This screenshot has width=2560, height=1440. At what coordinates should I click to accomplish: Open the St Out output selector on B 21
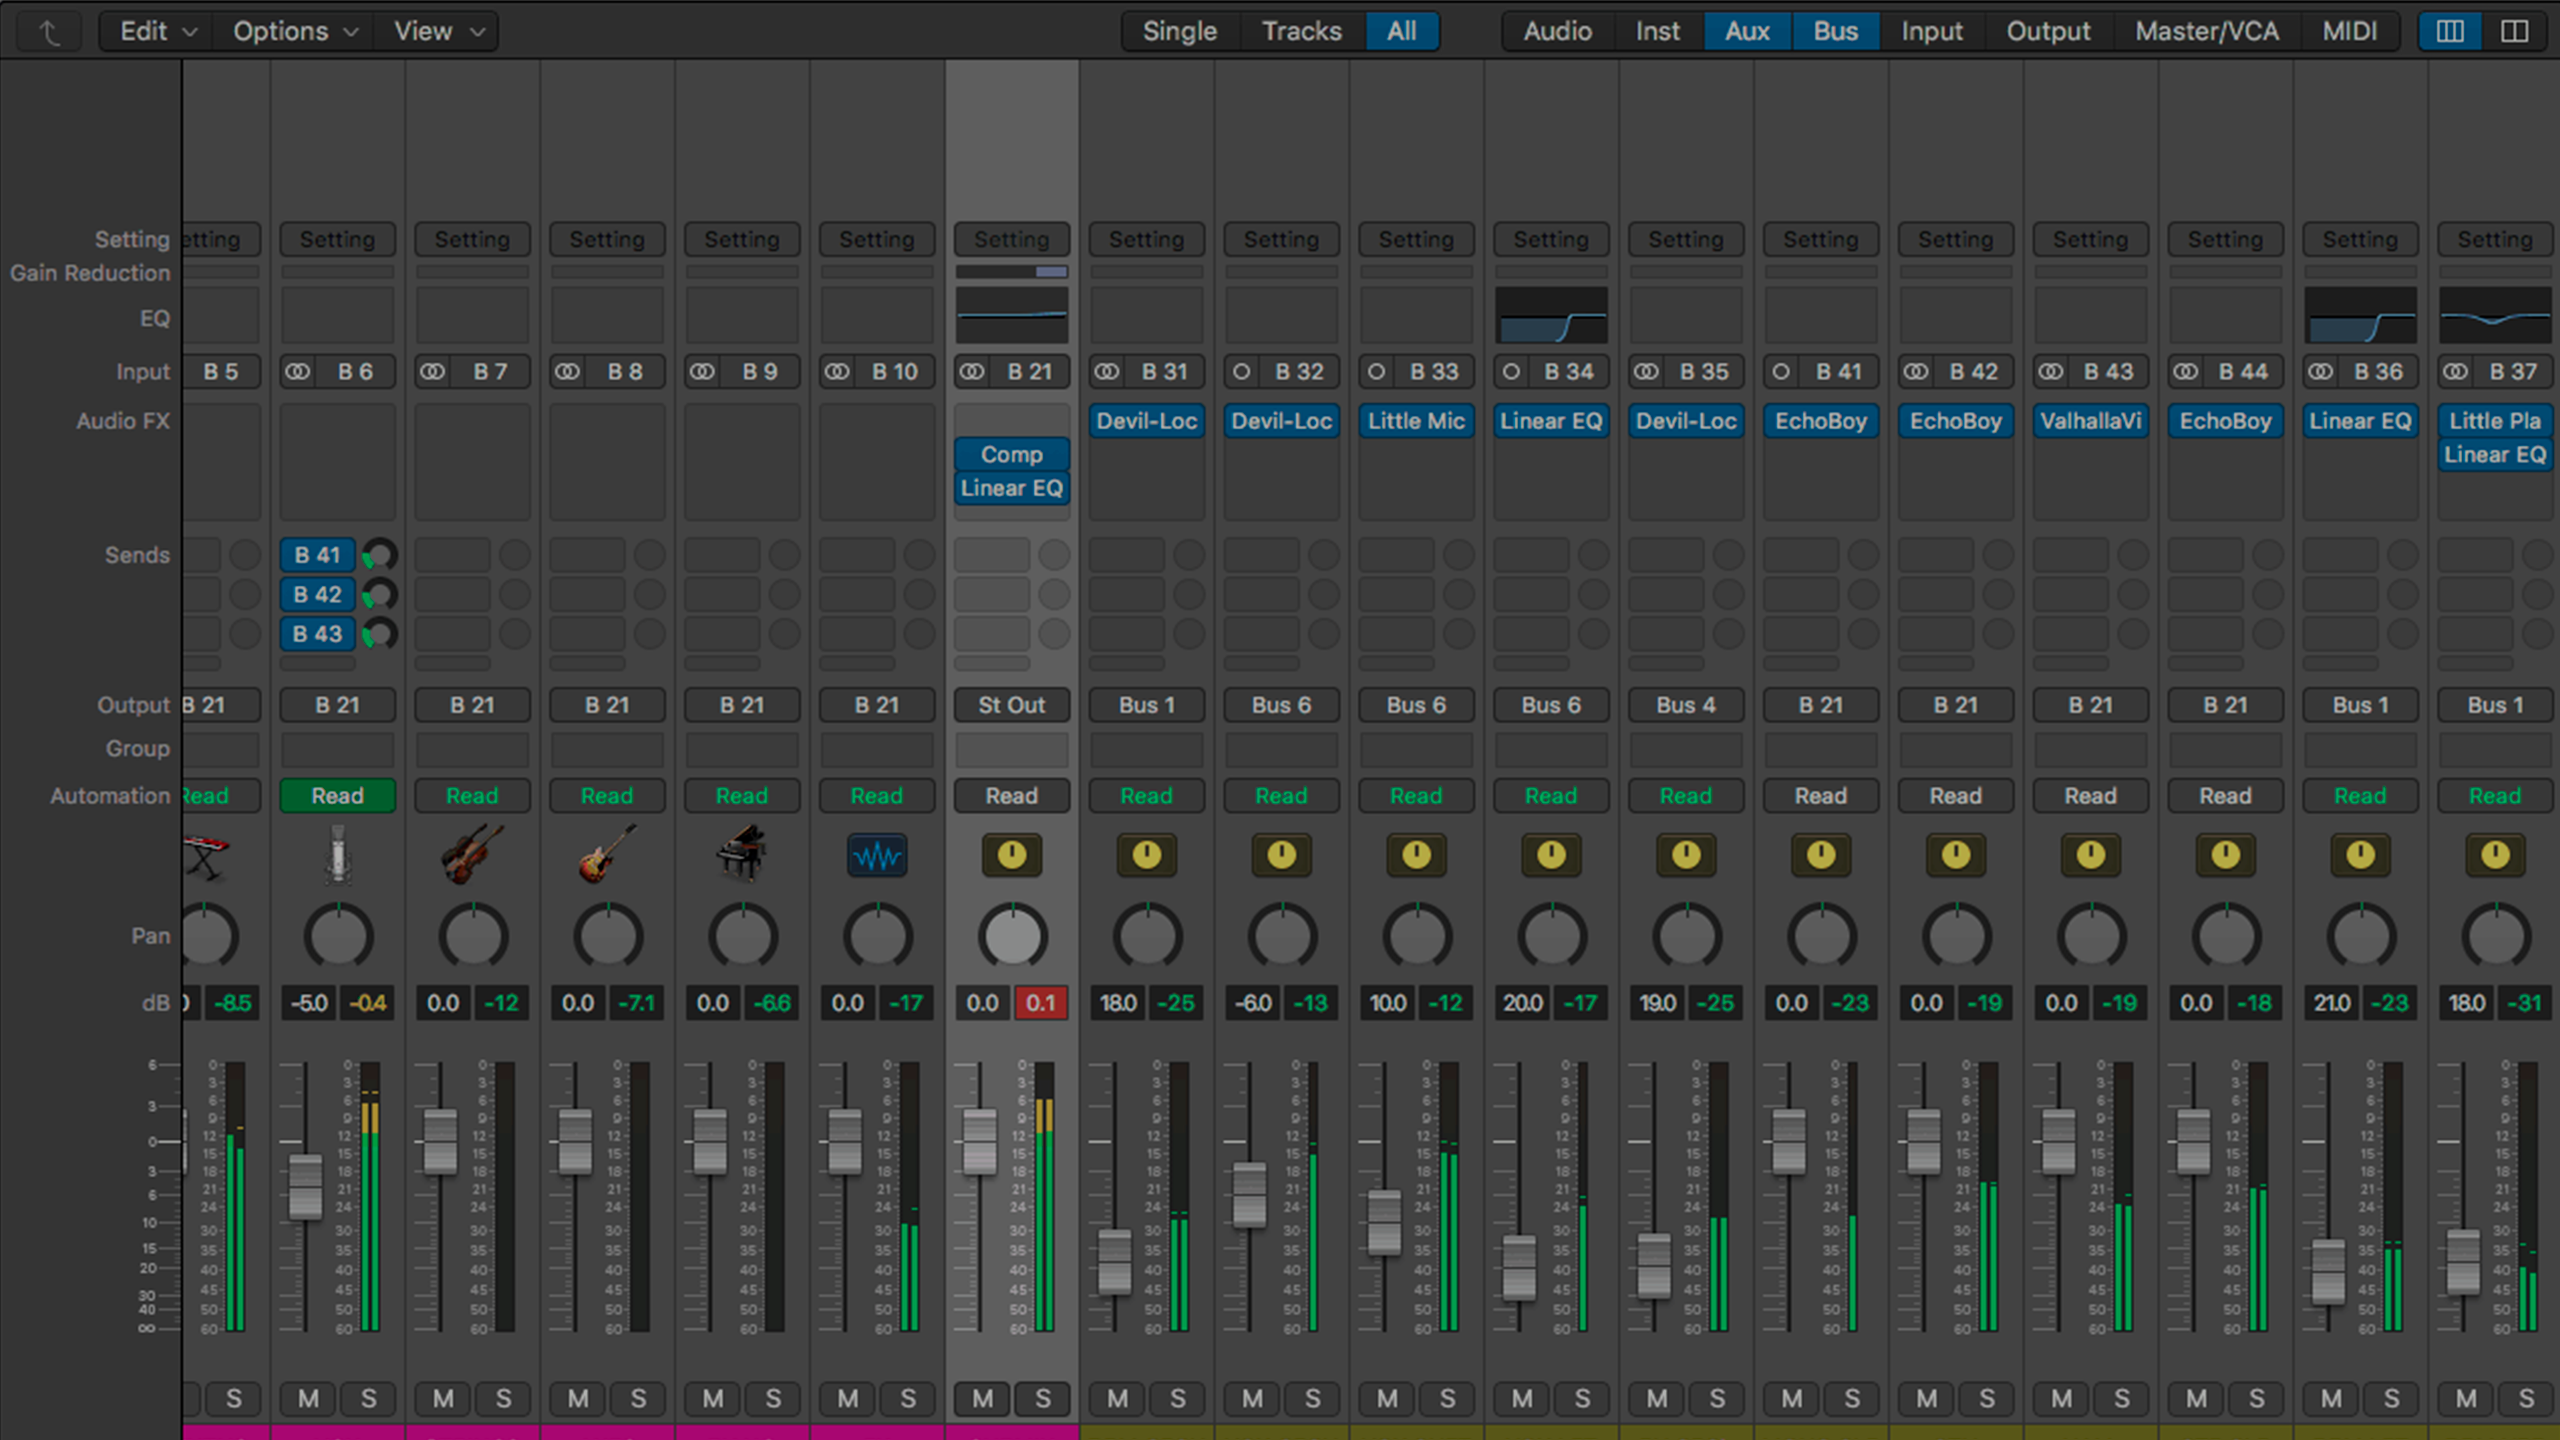click(1012, 705)
